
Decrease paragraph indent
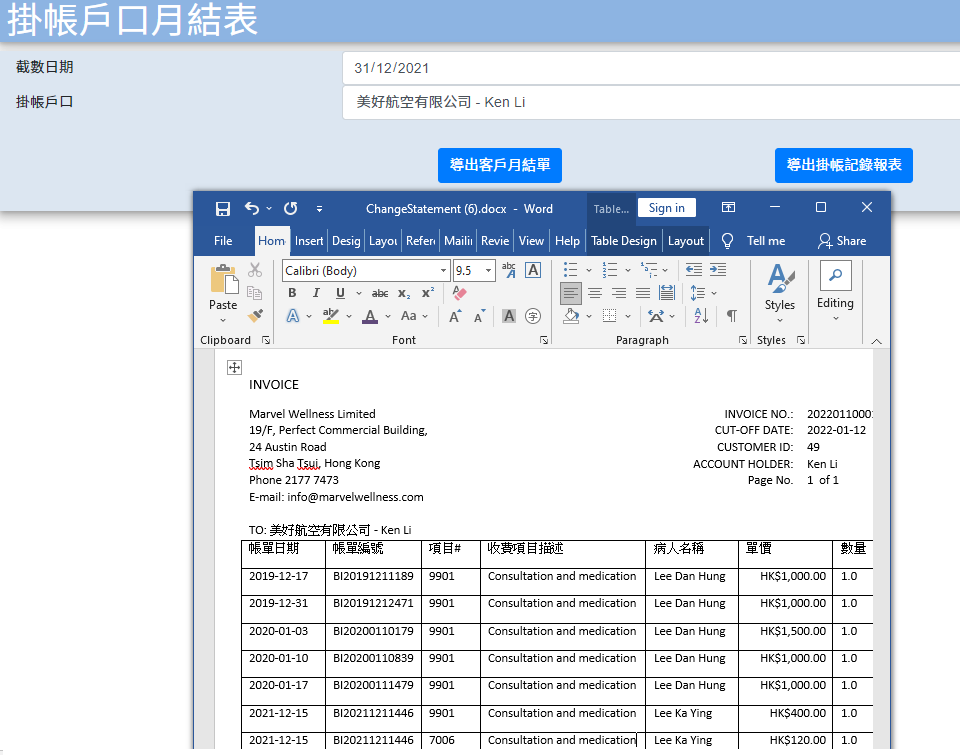(694, 269)
